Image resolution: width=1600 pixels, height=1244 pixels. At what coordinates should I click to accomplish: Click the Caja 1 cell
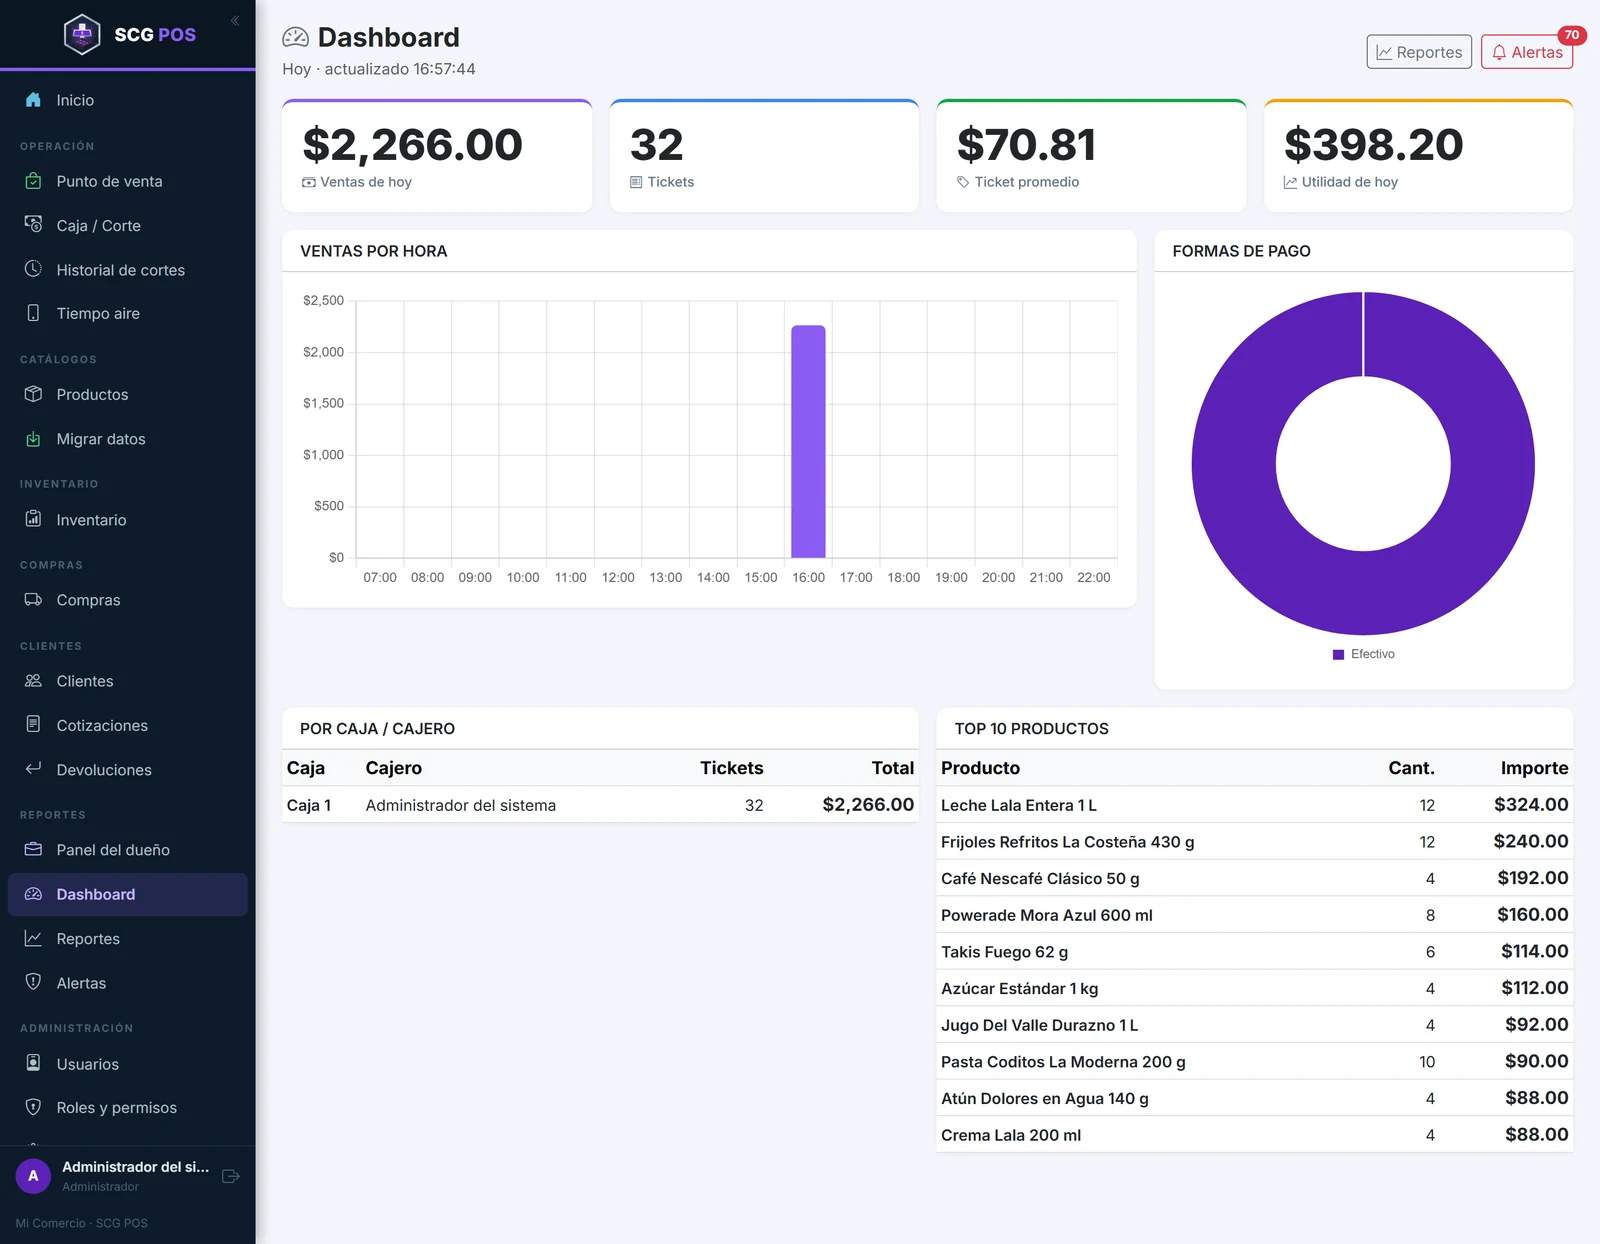pos(308,805)
